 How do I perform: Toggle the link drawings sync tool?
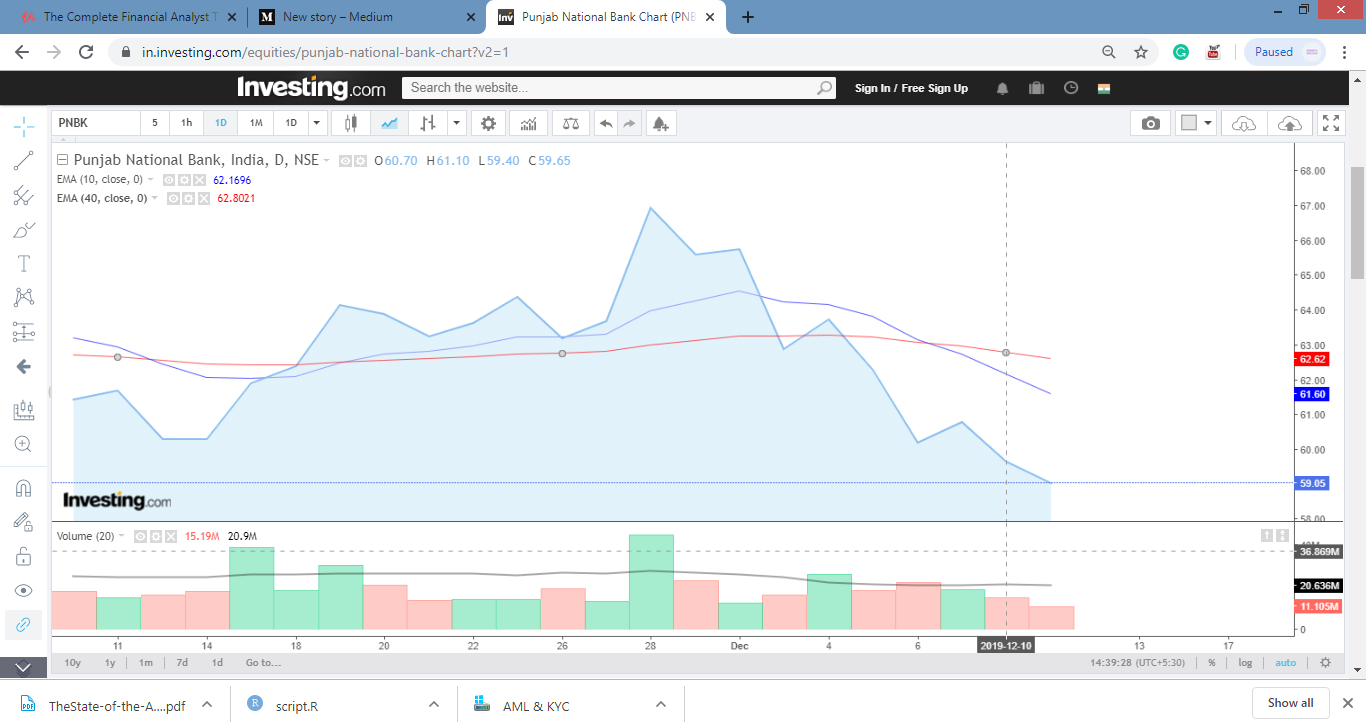pos(24,624)
